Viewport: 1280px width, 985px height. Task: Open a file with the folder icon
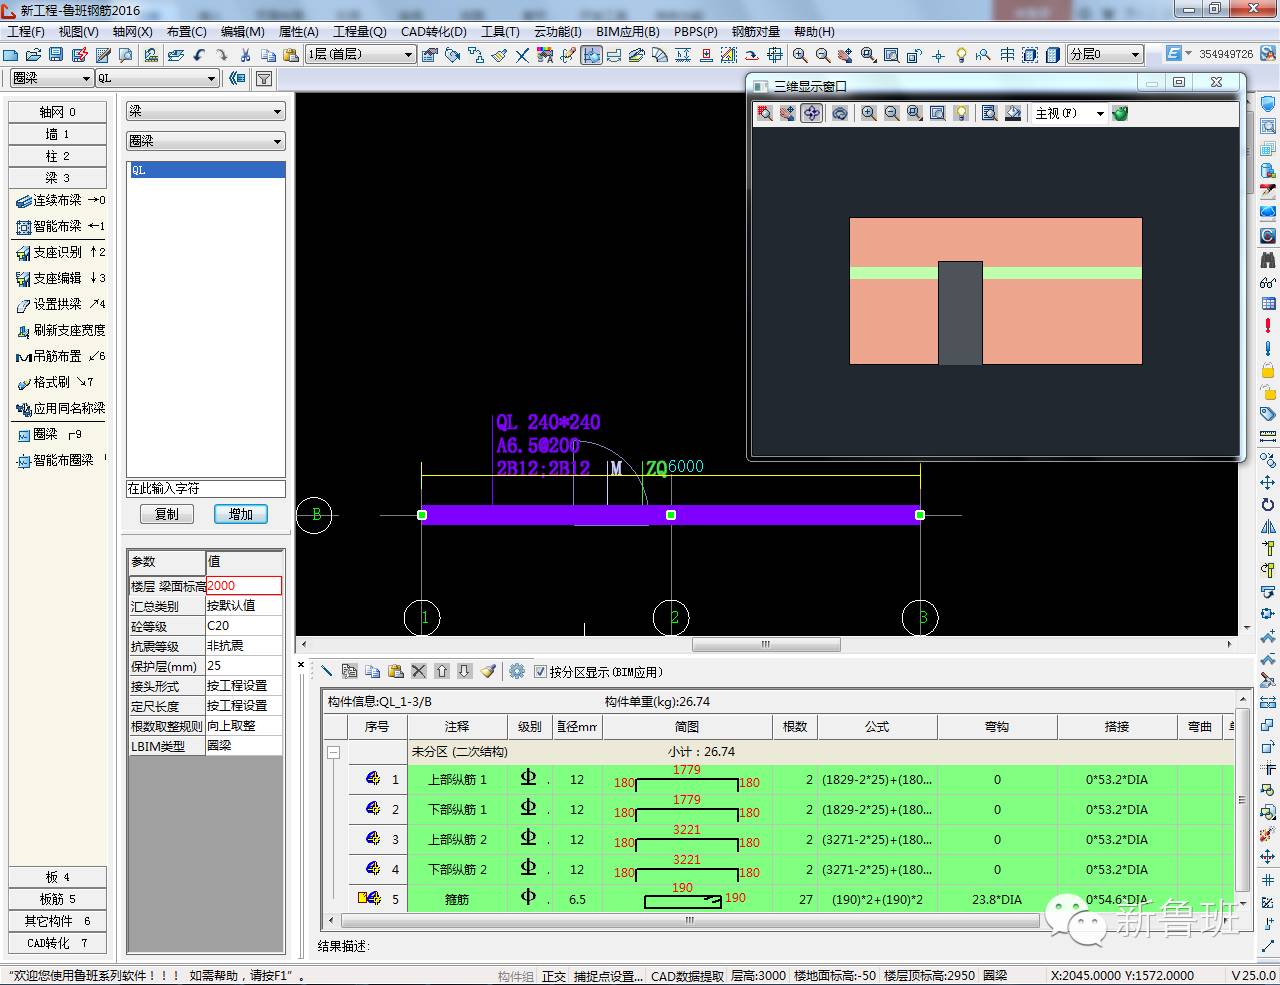[x=33, y=55]
